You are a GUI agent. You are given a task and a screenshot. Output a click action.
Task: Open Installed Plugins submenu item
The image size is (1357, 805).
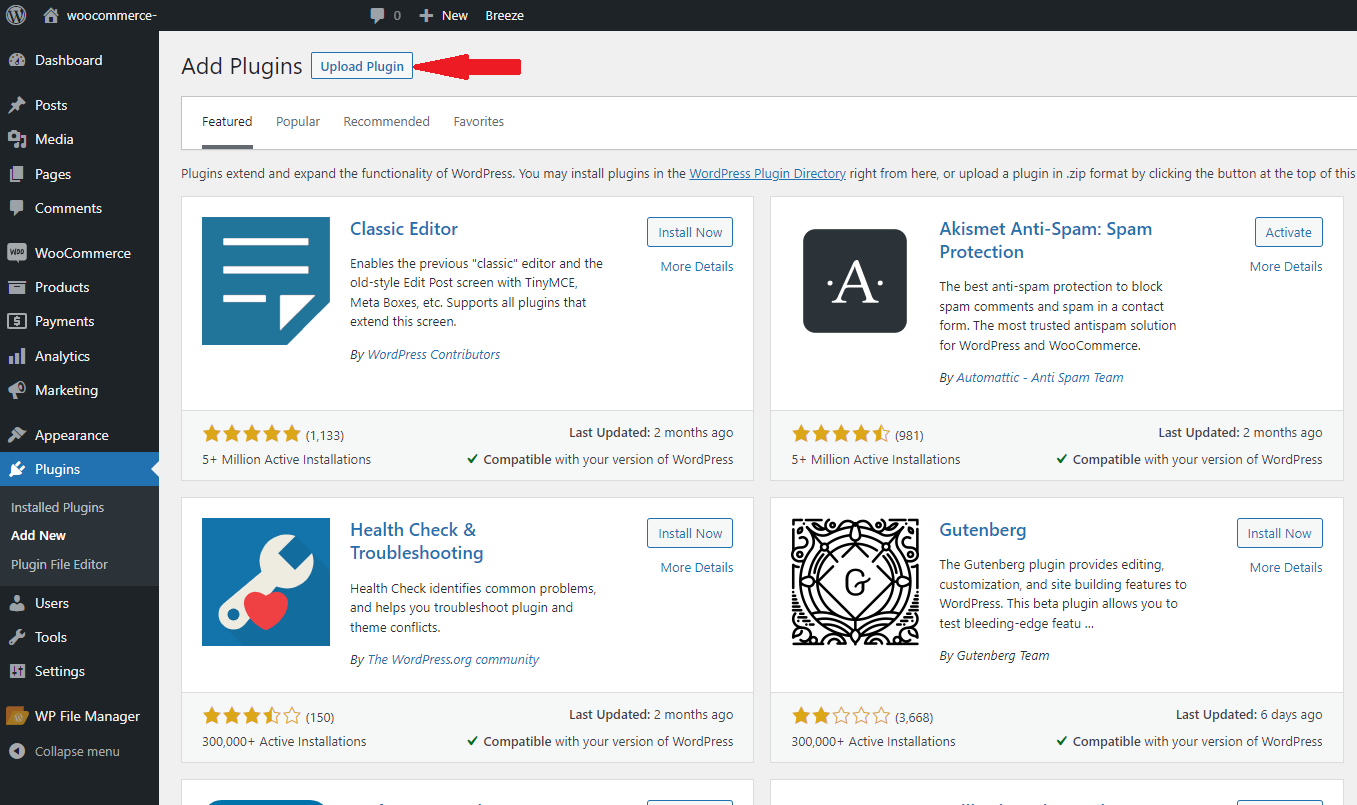57,507
